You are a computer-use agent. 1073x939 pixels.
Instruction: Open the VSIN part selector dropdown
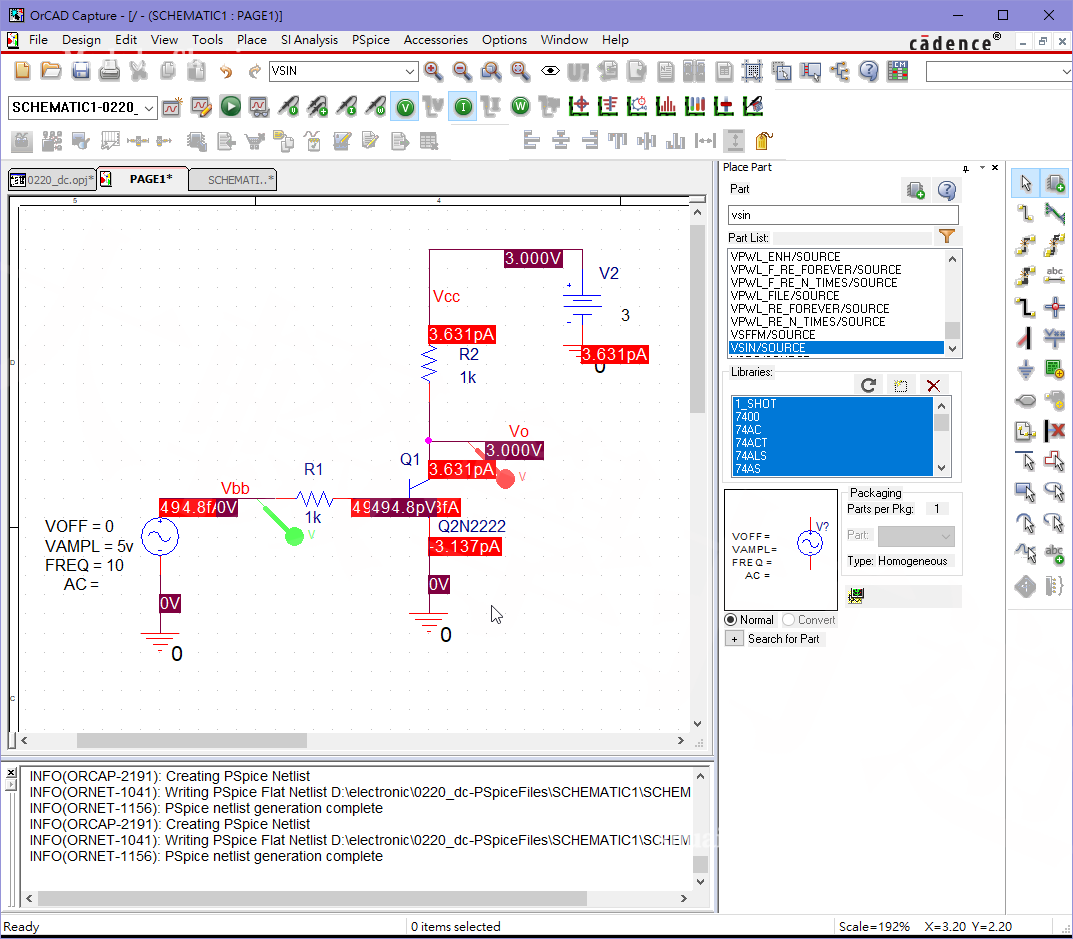point(410,71)
